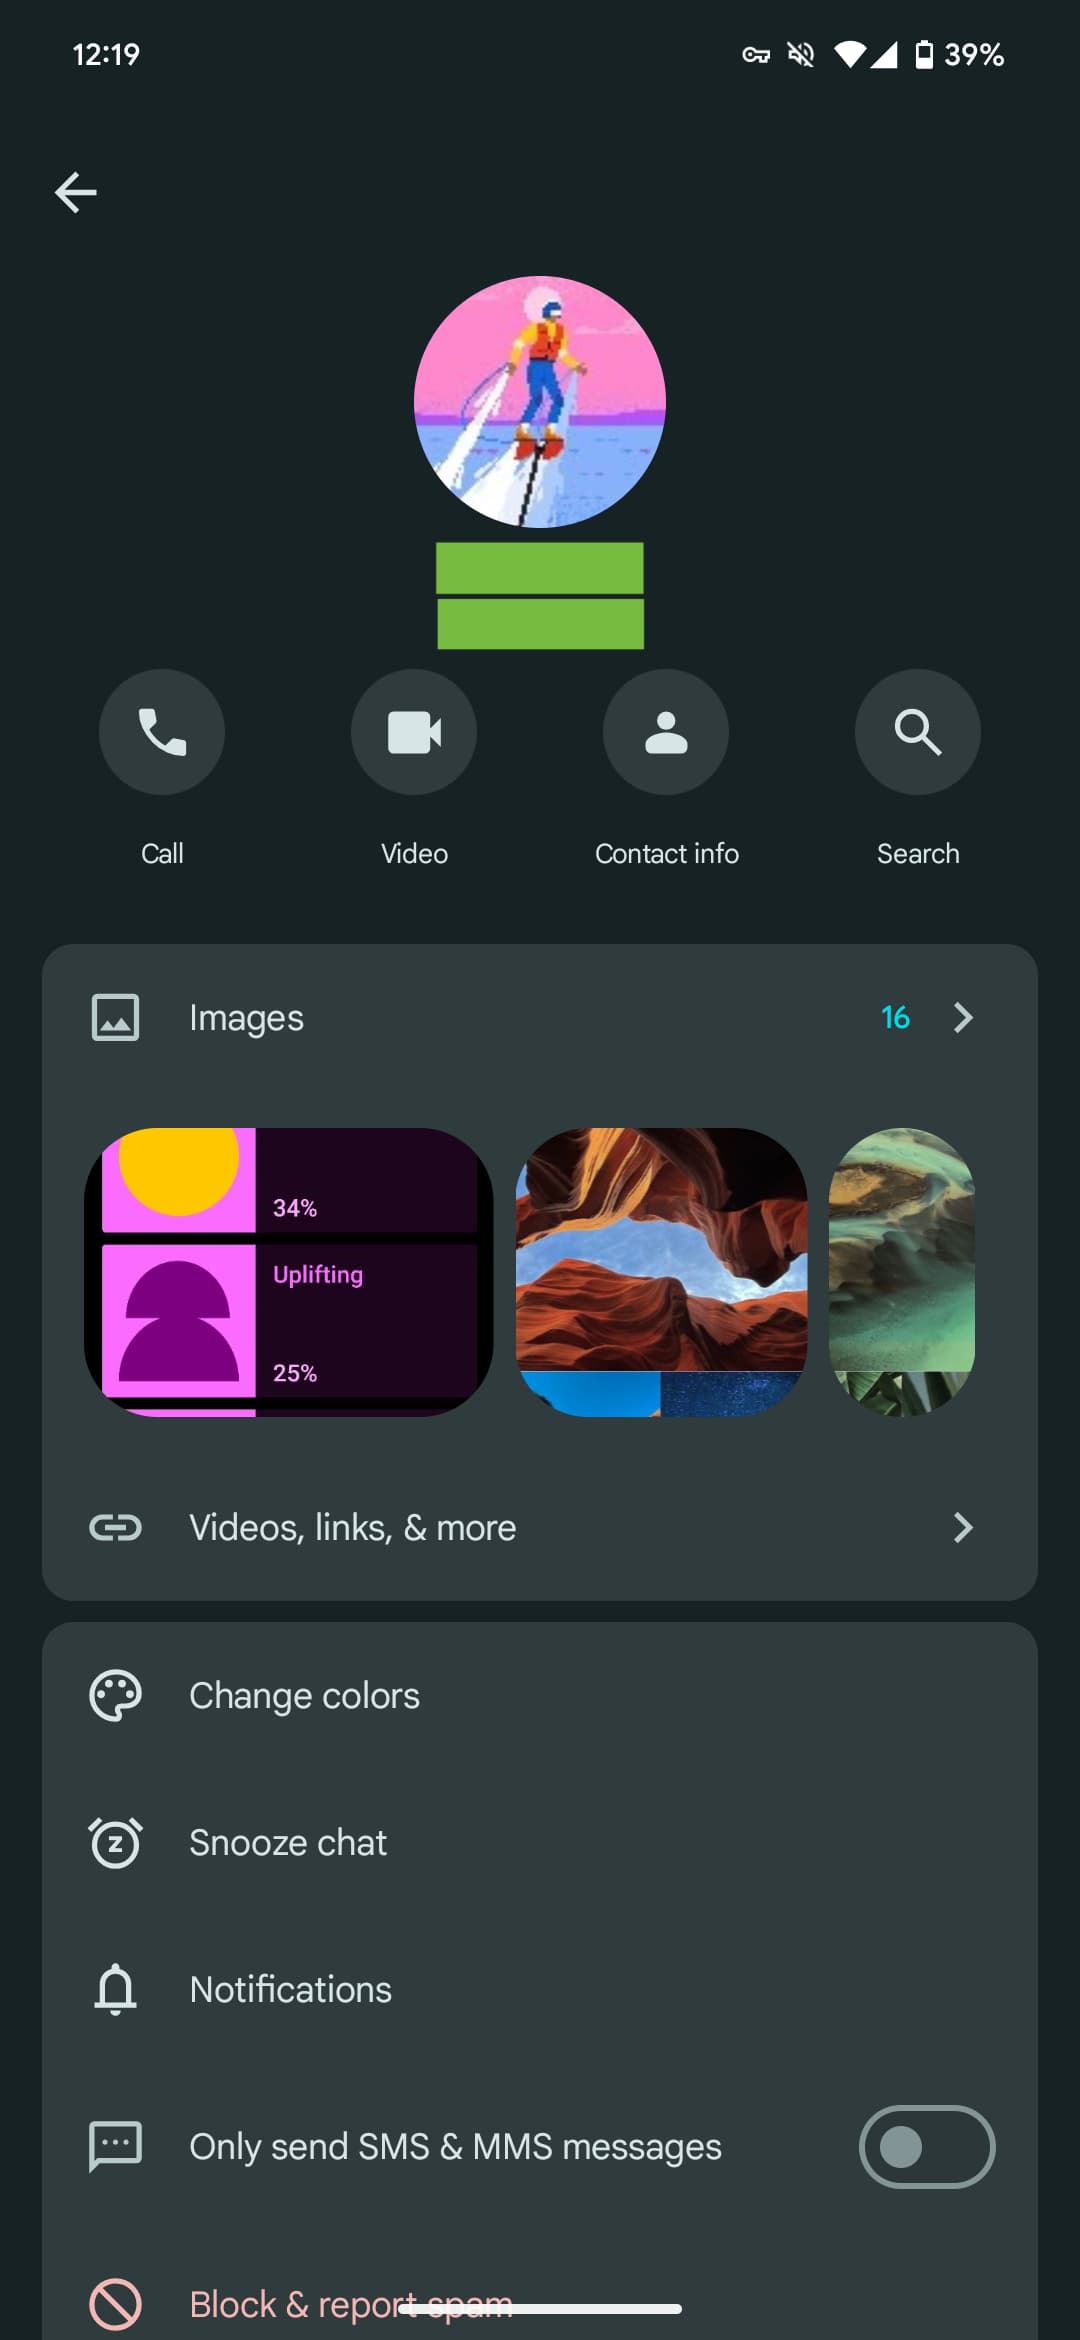Open the 16 images count

point(895,1018)
